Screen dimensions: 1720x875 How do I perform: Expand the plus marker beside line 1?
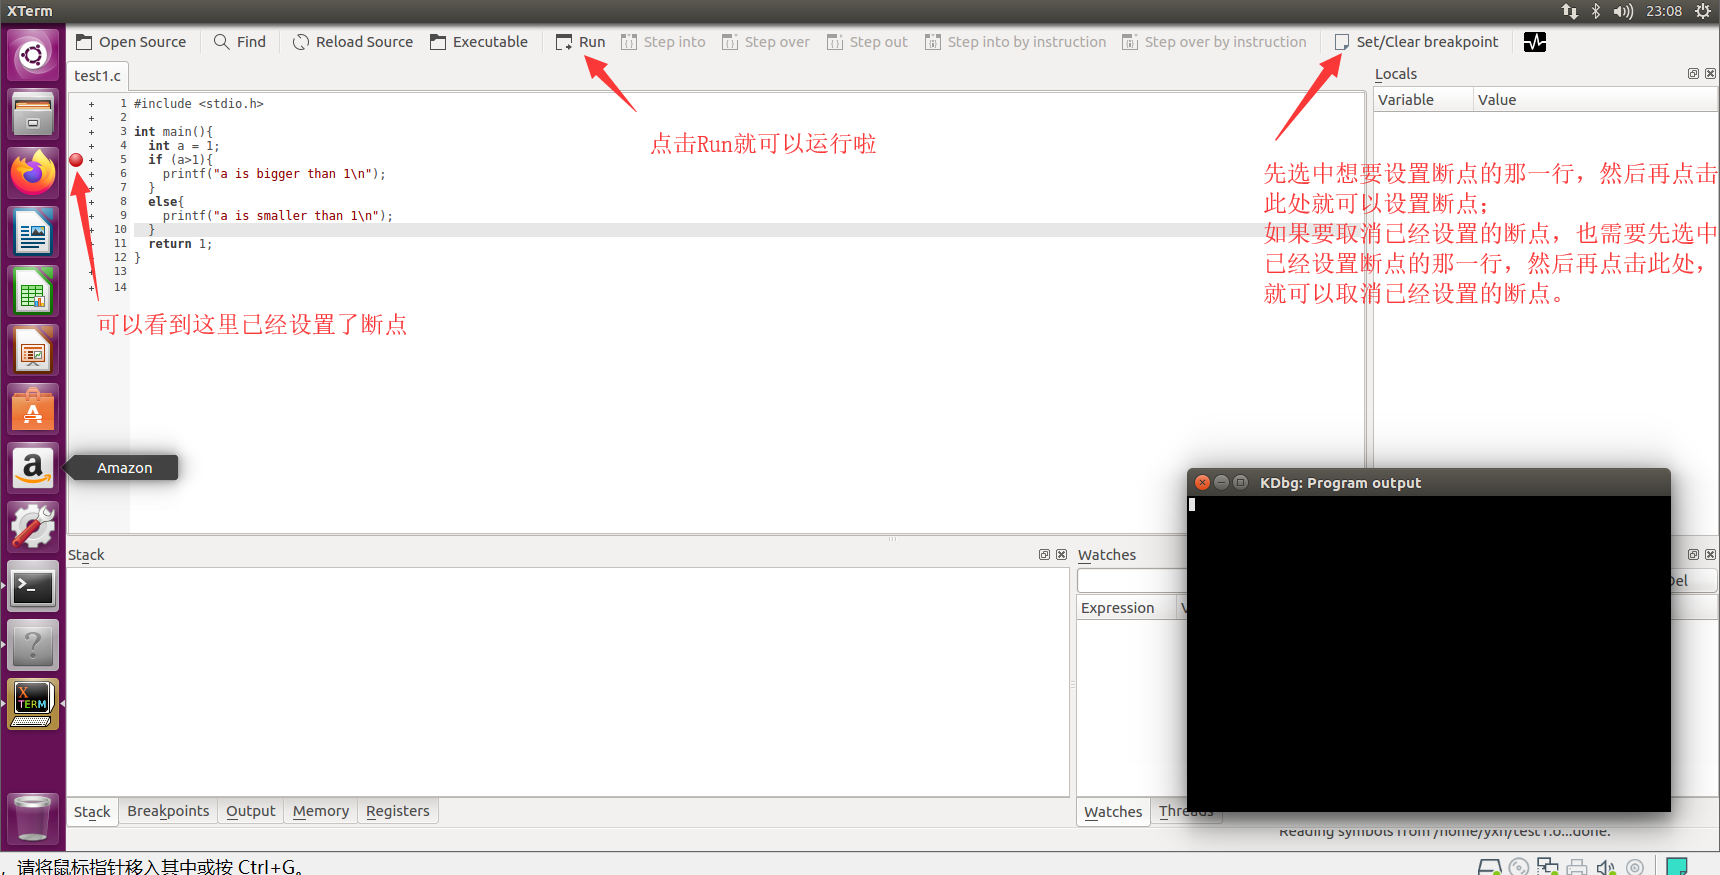tap(91, 104)
